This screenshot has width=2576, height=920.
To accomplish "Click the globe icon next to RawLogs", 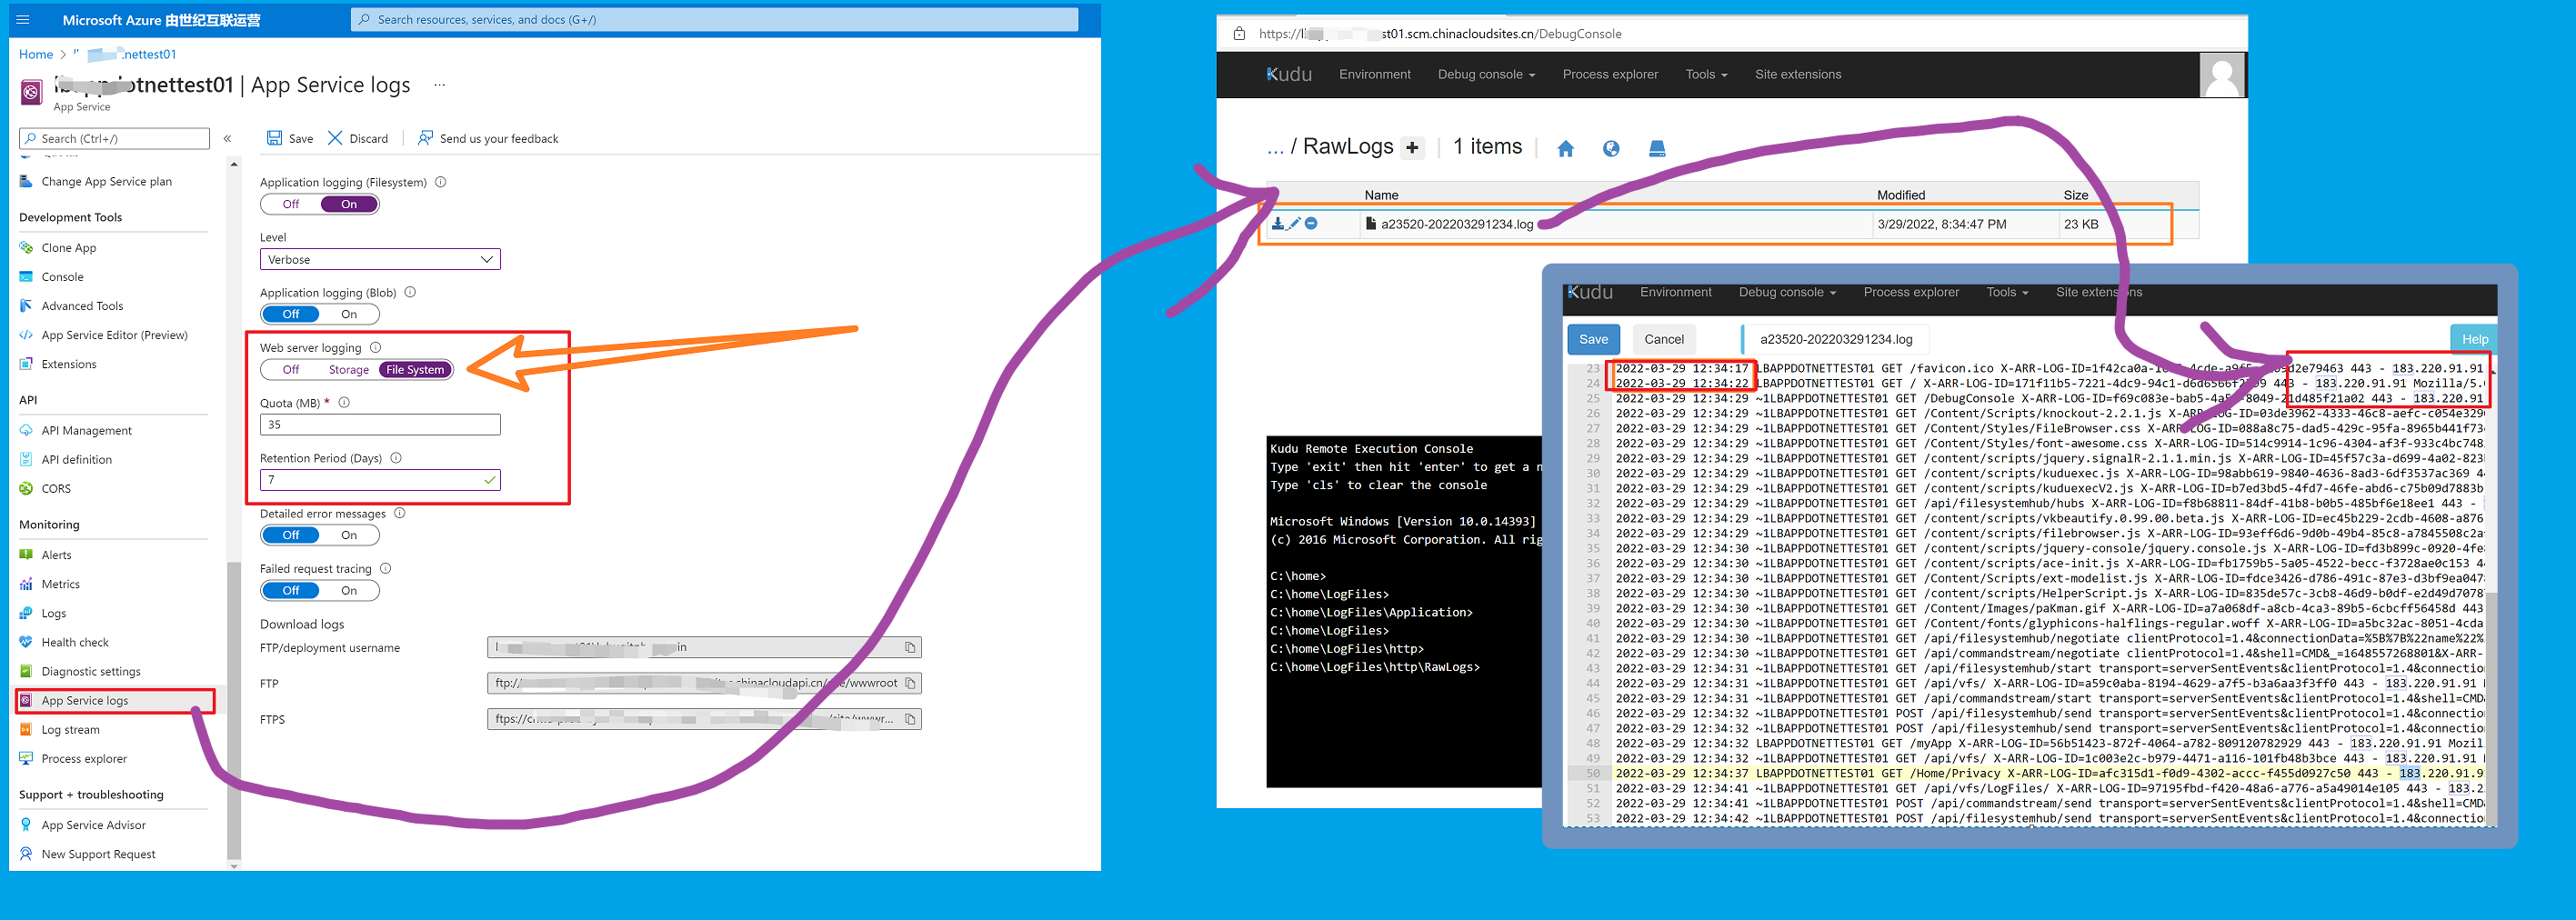I will tap(1610, 149).
